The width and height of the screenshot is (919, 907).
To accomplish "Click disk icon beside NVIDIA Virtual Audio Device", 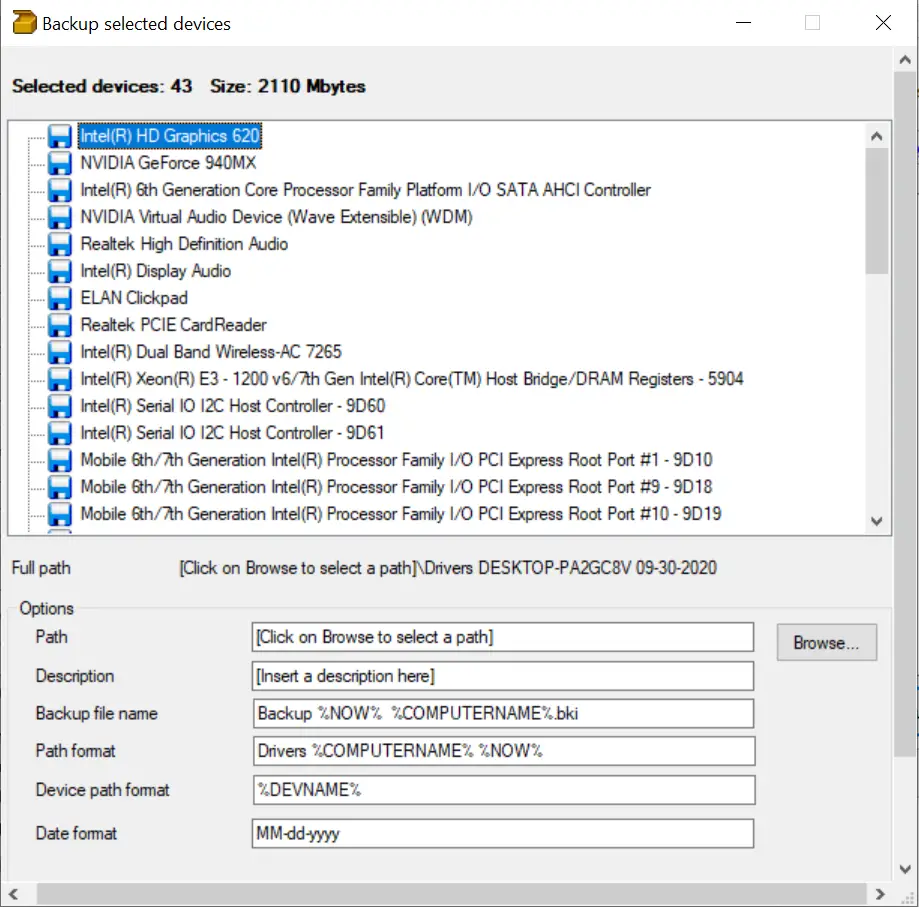I will [x=59, y=217].
